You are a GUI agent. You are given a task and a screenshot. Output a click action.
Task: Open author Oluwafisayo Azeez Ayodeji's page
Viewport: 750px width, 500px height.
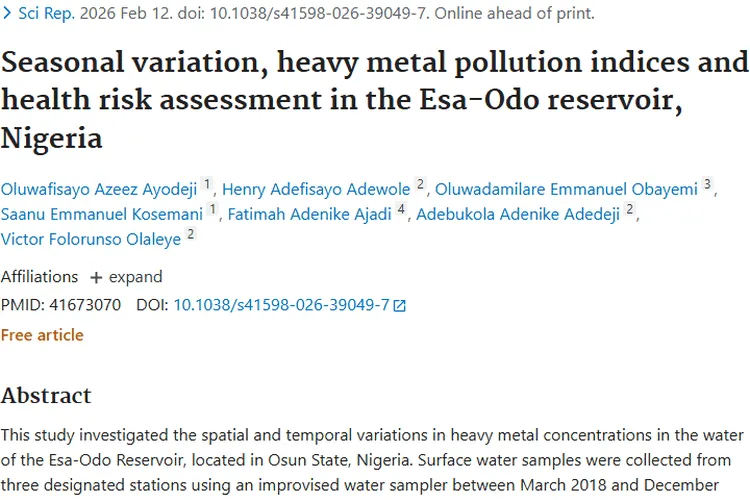(99, 189)
